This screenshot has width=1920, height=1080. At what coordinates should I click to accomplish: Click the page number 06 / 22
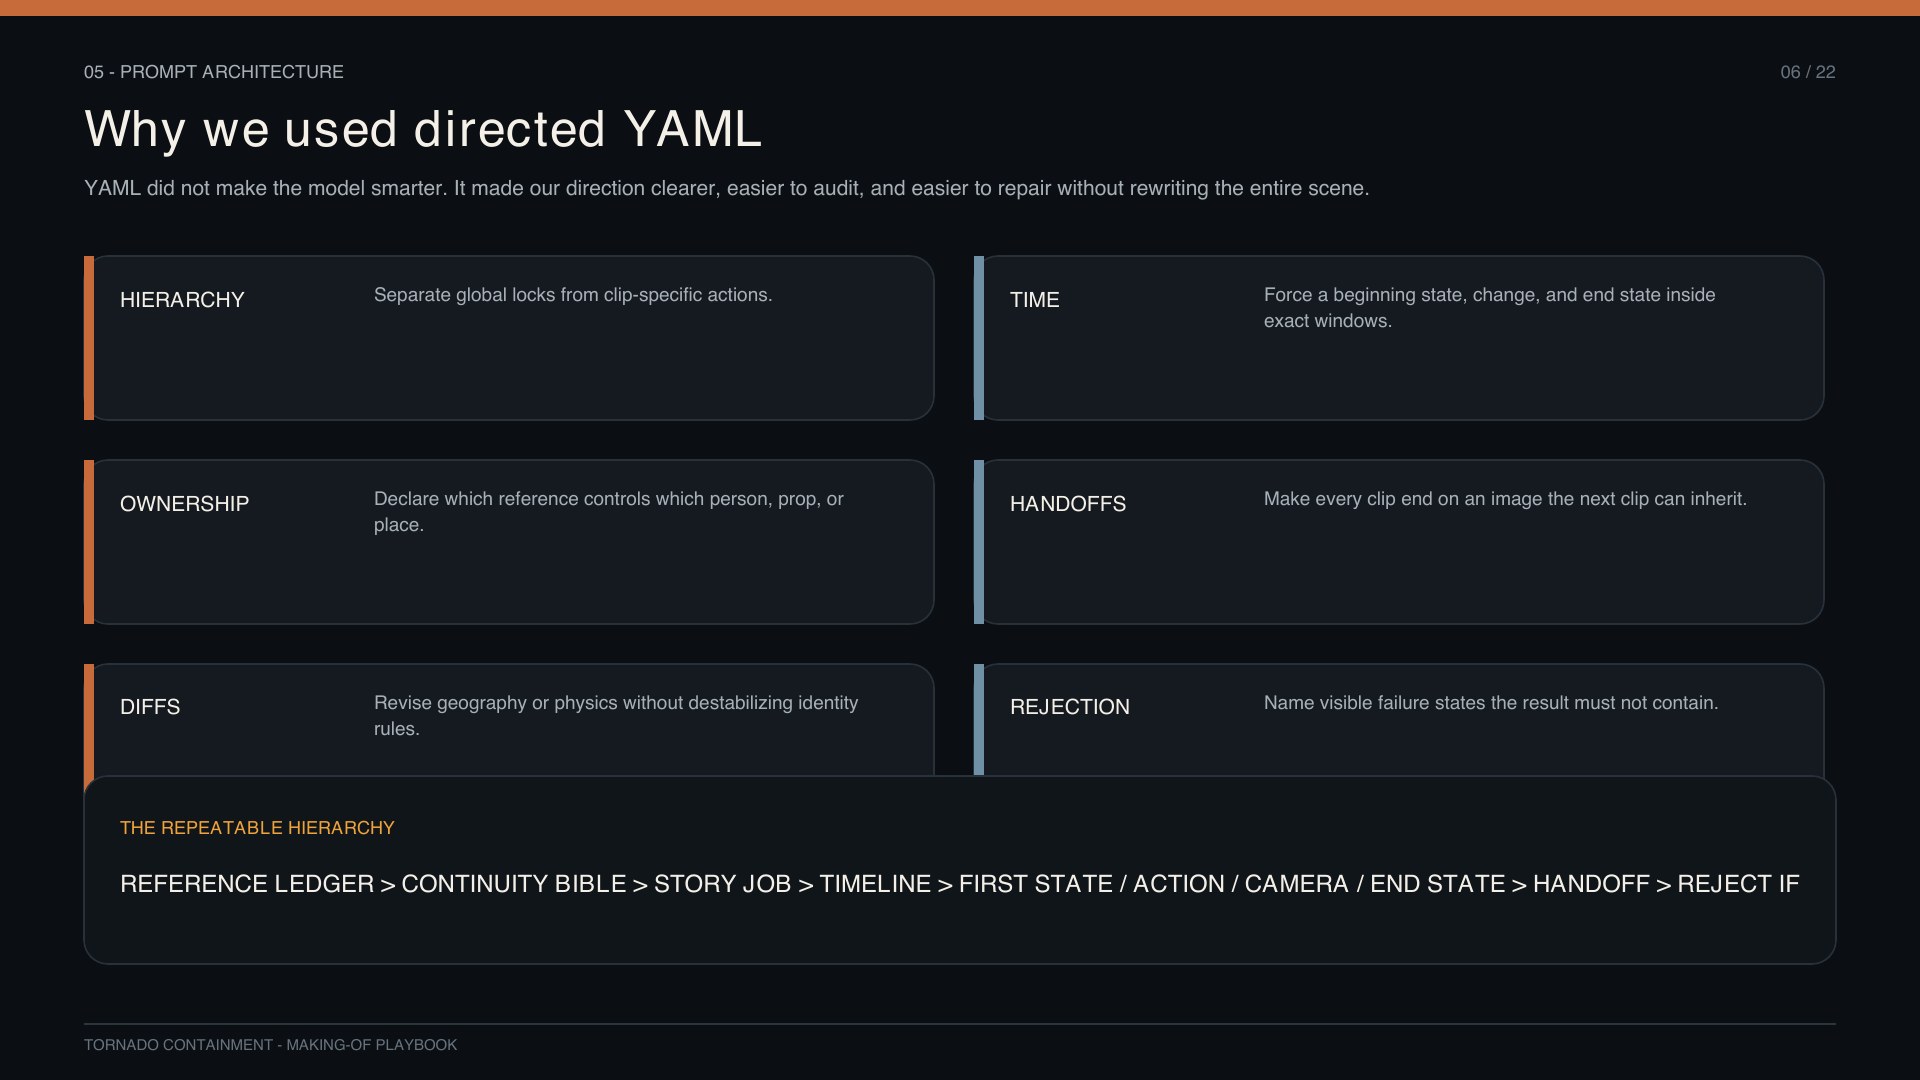1808,72
